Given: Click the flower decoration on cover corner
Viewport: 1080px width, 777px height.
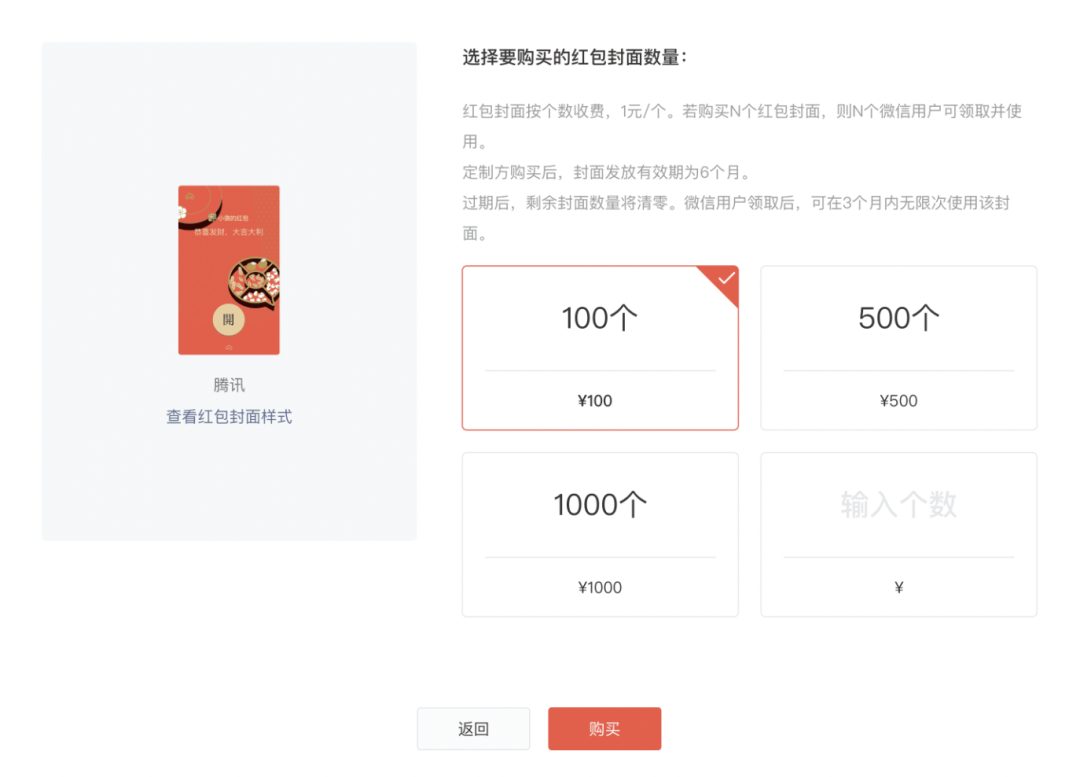Looking at the screenshot, I should click(x=182, y=212).
